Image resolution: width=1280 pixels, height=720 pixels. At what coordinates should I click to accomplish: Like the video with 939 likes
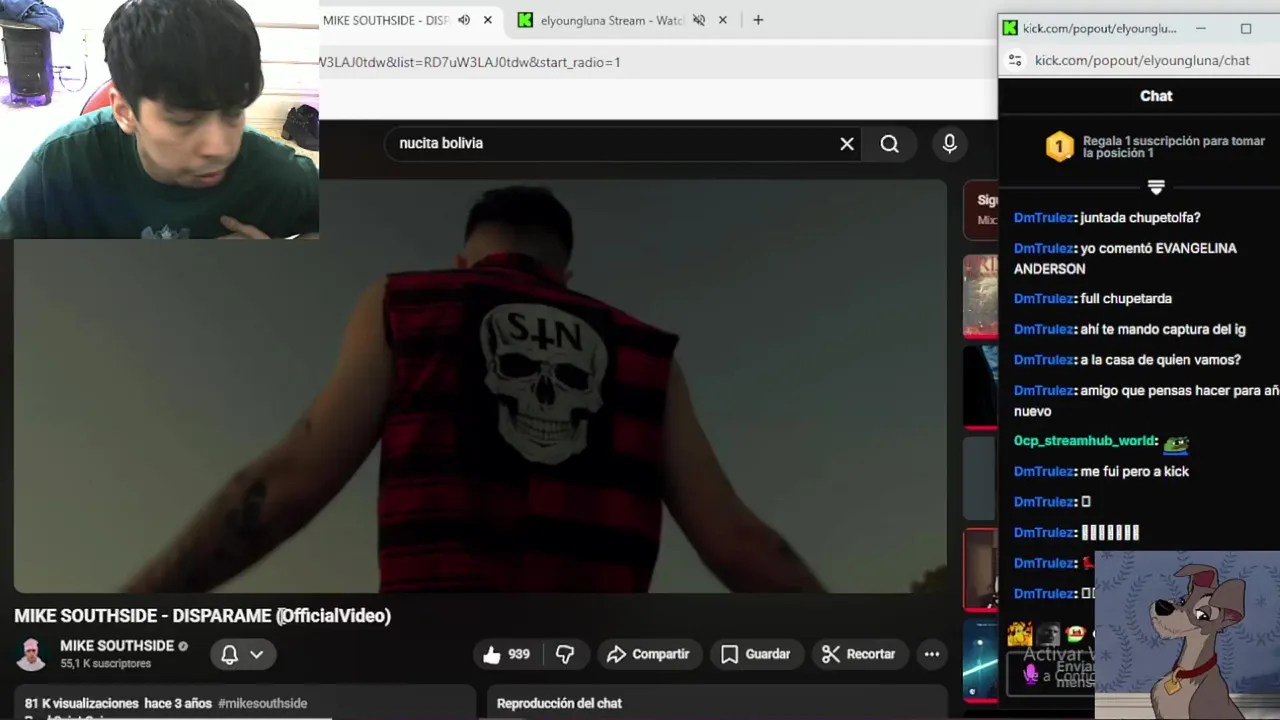tap(507, 654)
